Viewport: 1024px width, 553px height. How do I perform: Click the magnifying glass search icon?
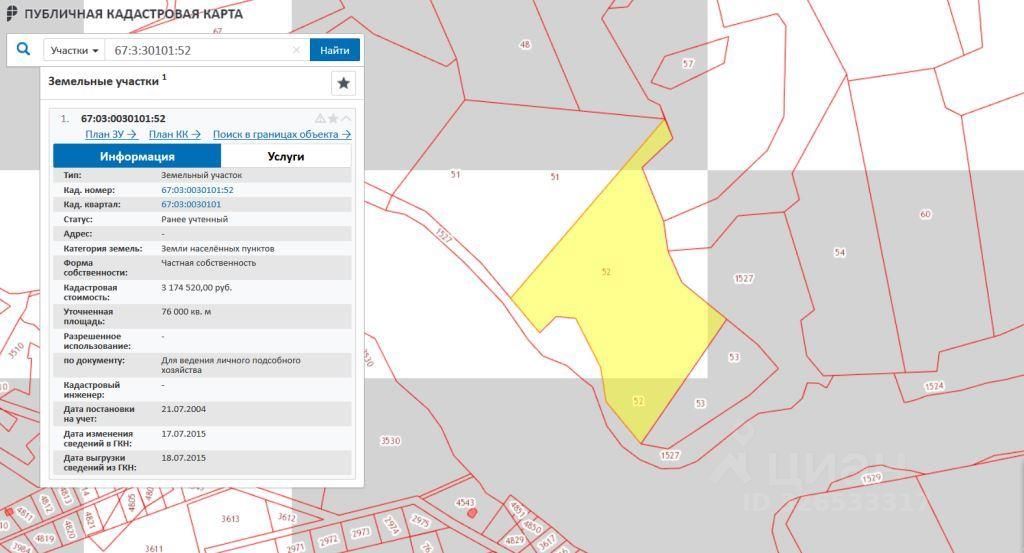click(24, 49)
